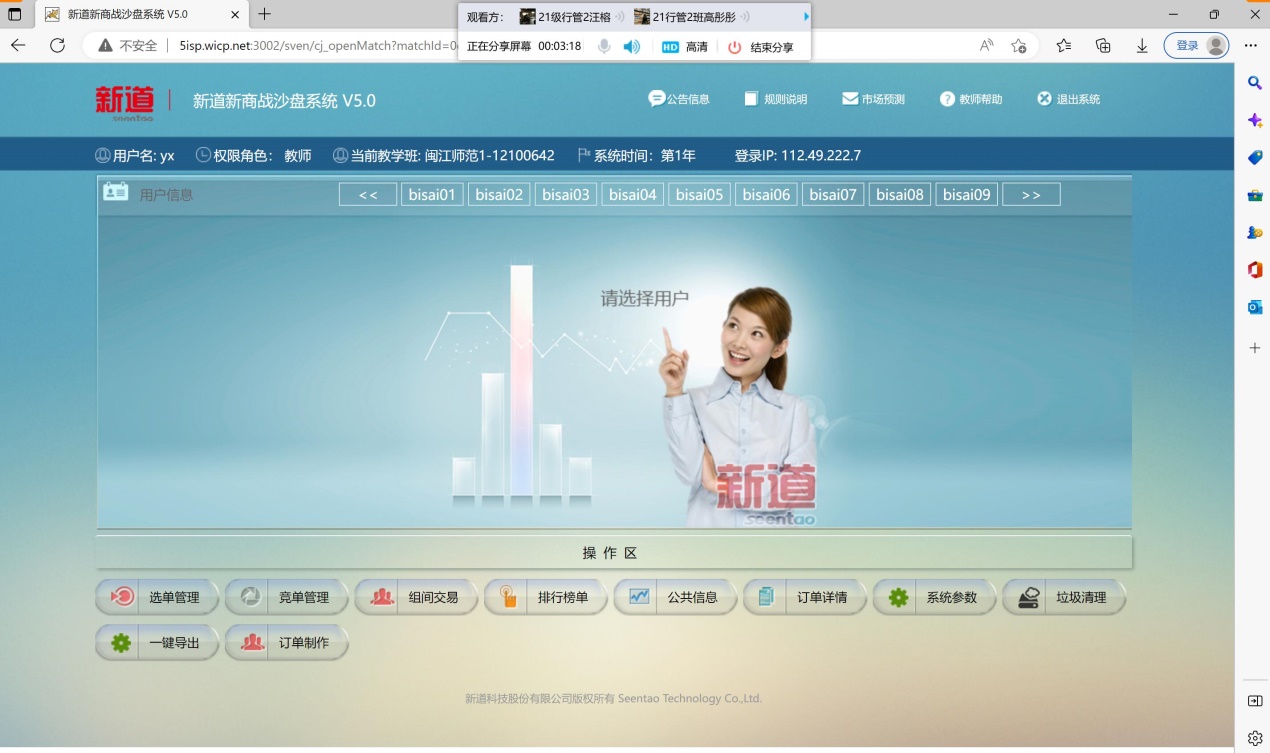Click the browser address bar

[x=310, y=46]
